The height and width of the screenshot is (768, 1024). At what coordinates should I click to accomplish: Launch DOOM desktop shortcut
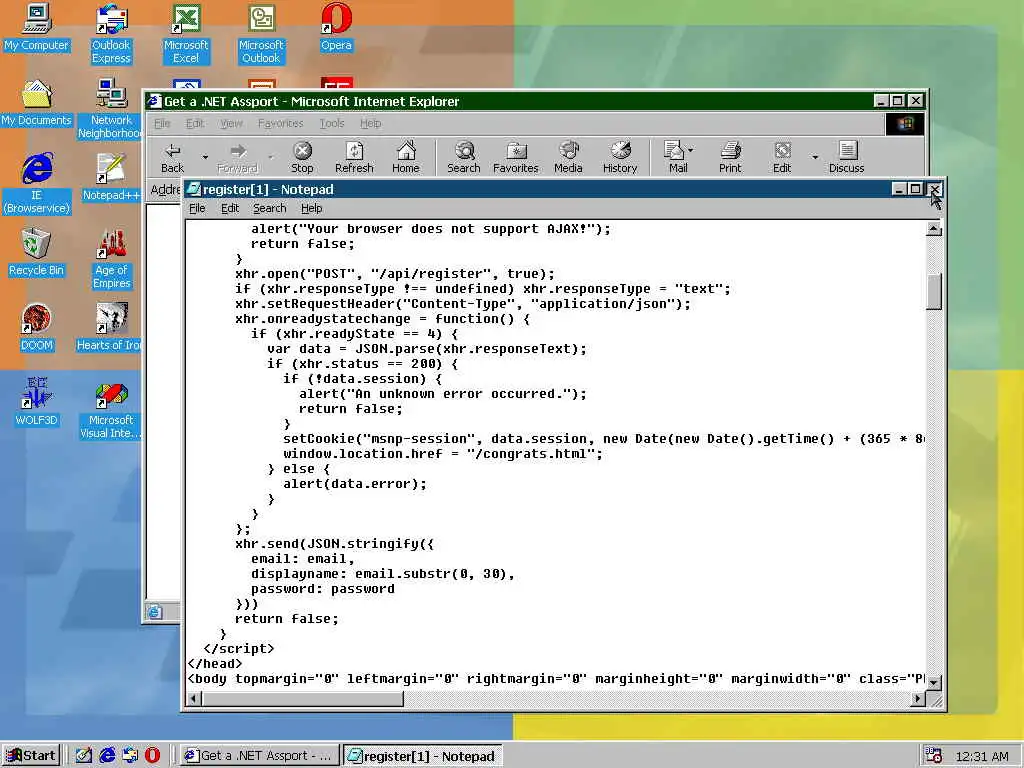point(36,328)
